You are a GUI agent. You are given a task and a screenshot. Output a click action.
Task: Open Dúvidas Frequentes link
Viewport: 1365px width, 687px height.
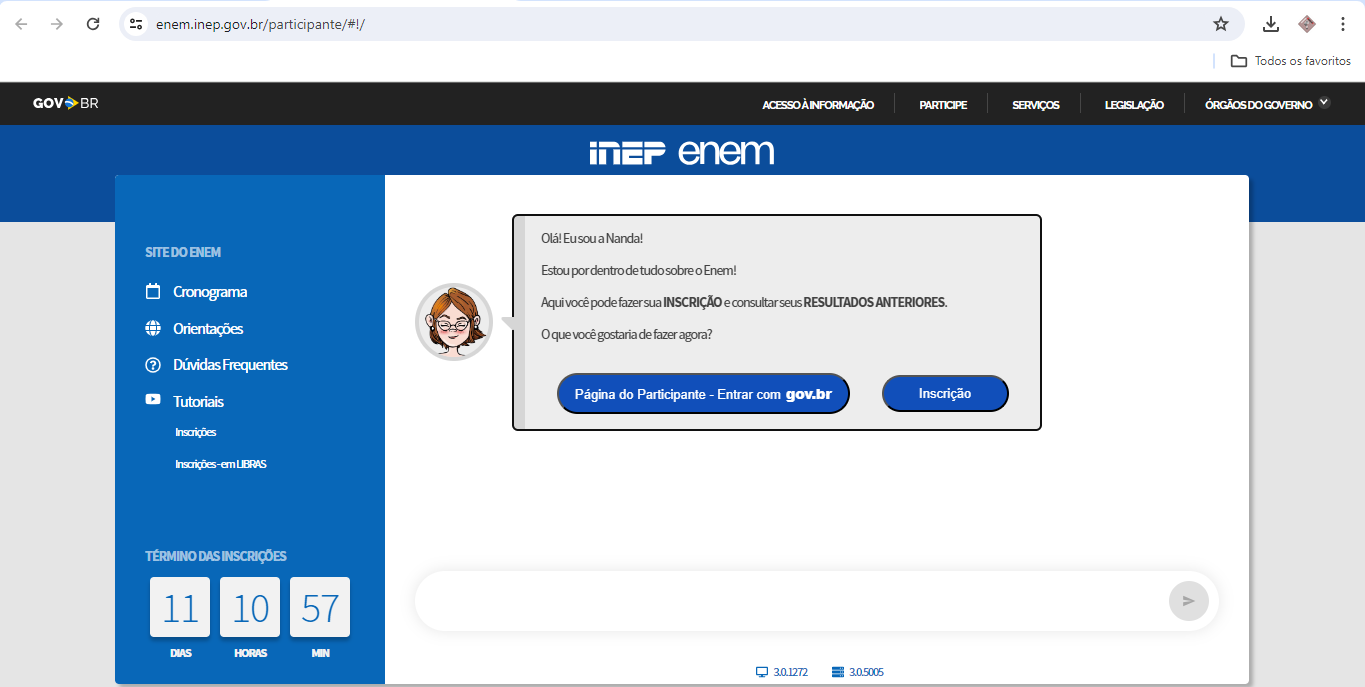(x=230, y=365)
